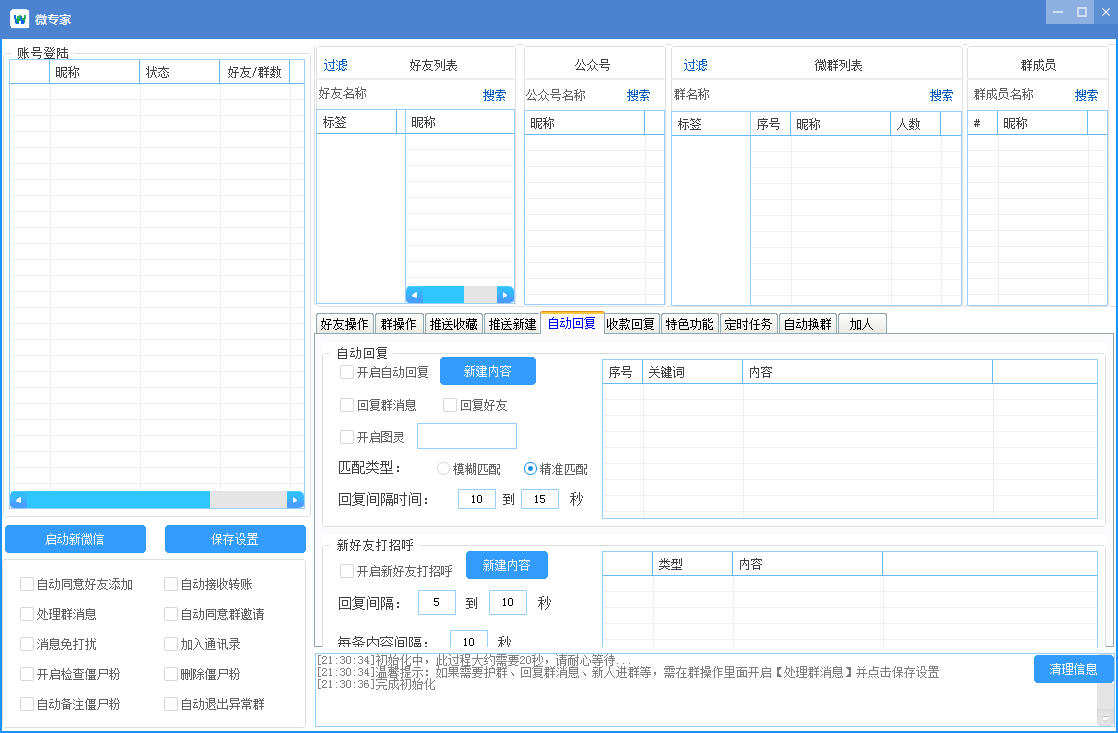This screenshot has width=1118, height=733.
Task: Toggle 加入通讯录 checkbox
Action: click(x=171, y=644)
